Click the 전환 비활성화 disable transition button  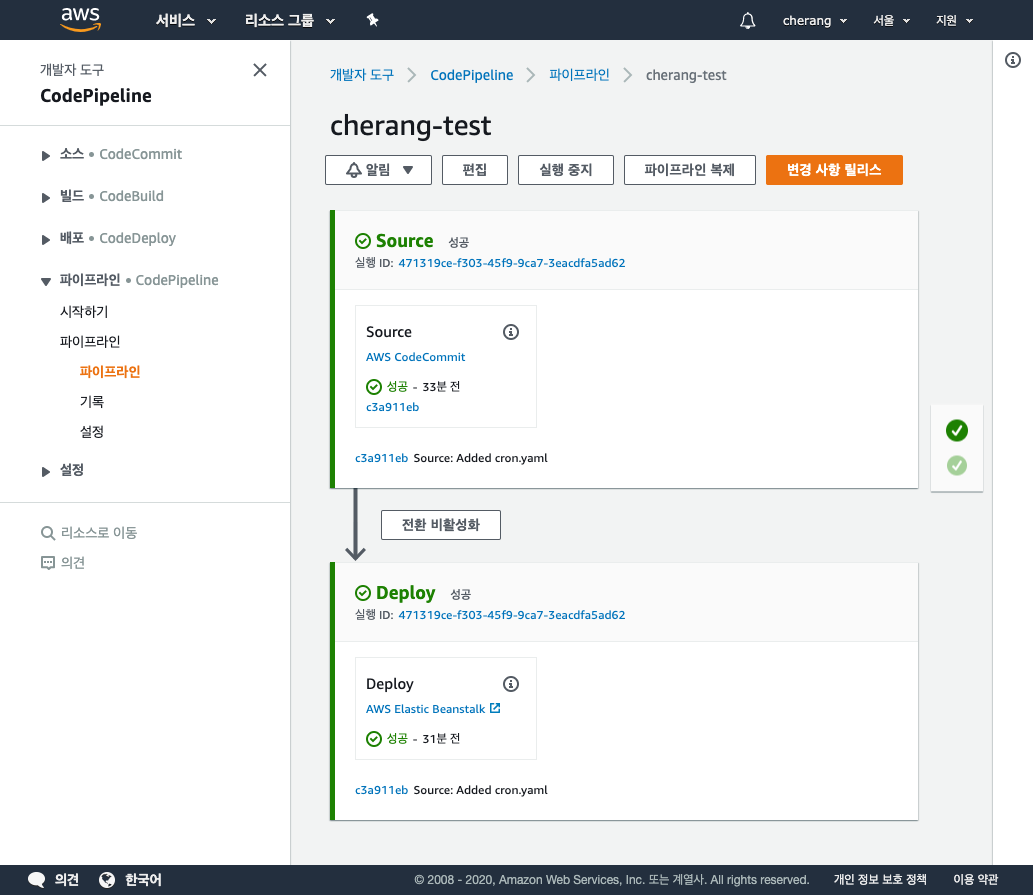pos(441,525)
